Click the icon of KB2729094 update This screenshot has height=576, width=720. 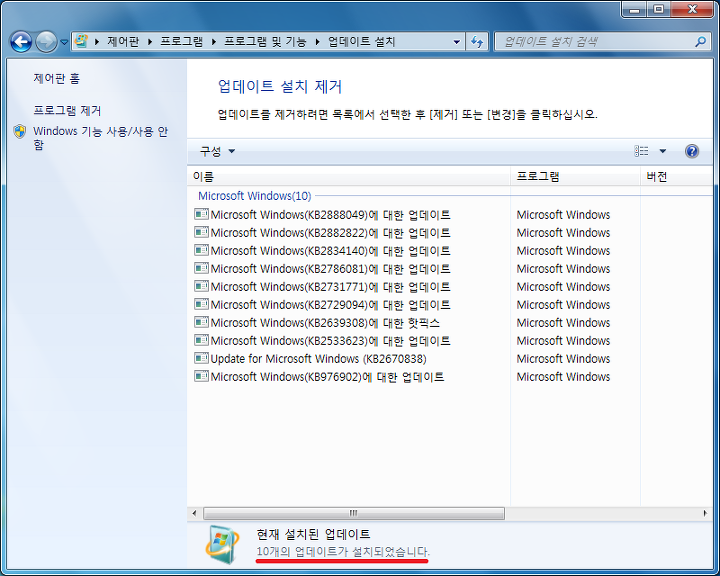point(201,304)
